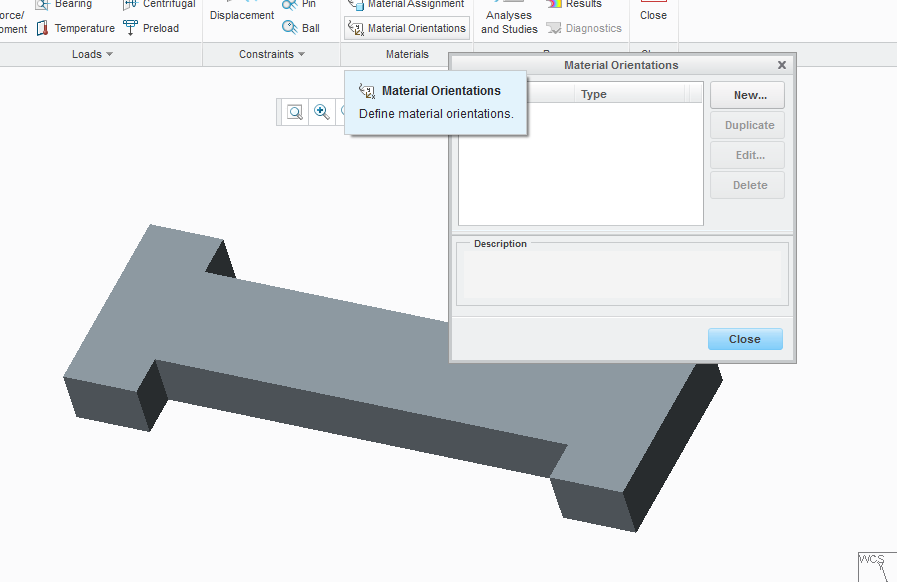Select the Pin constraint tool
The height and width of the screenshot is (582, 897).
[x=299, y=5]
